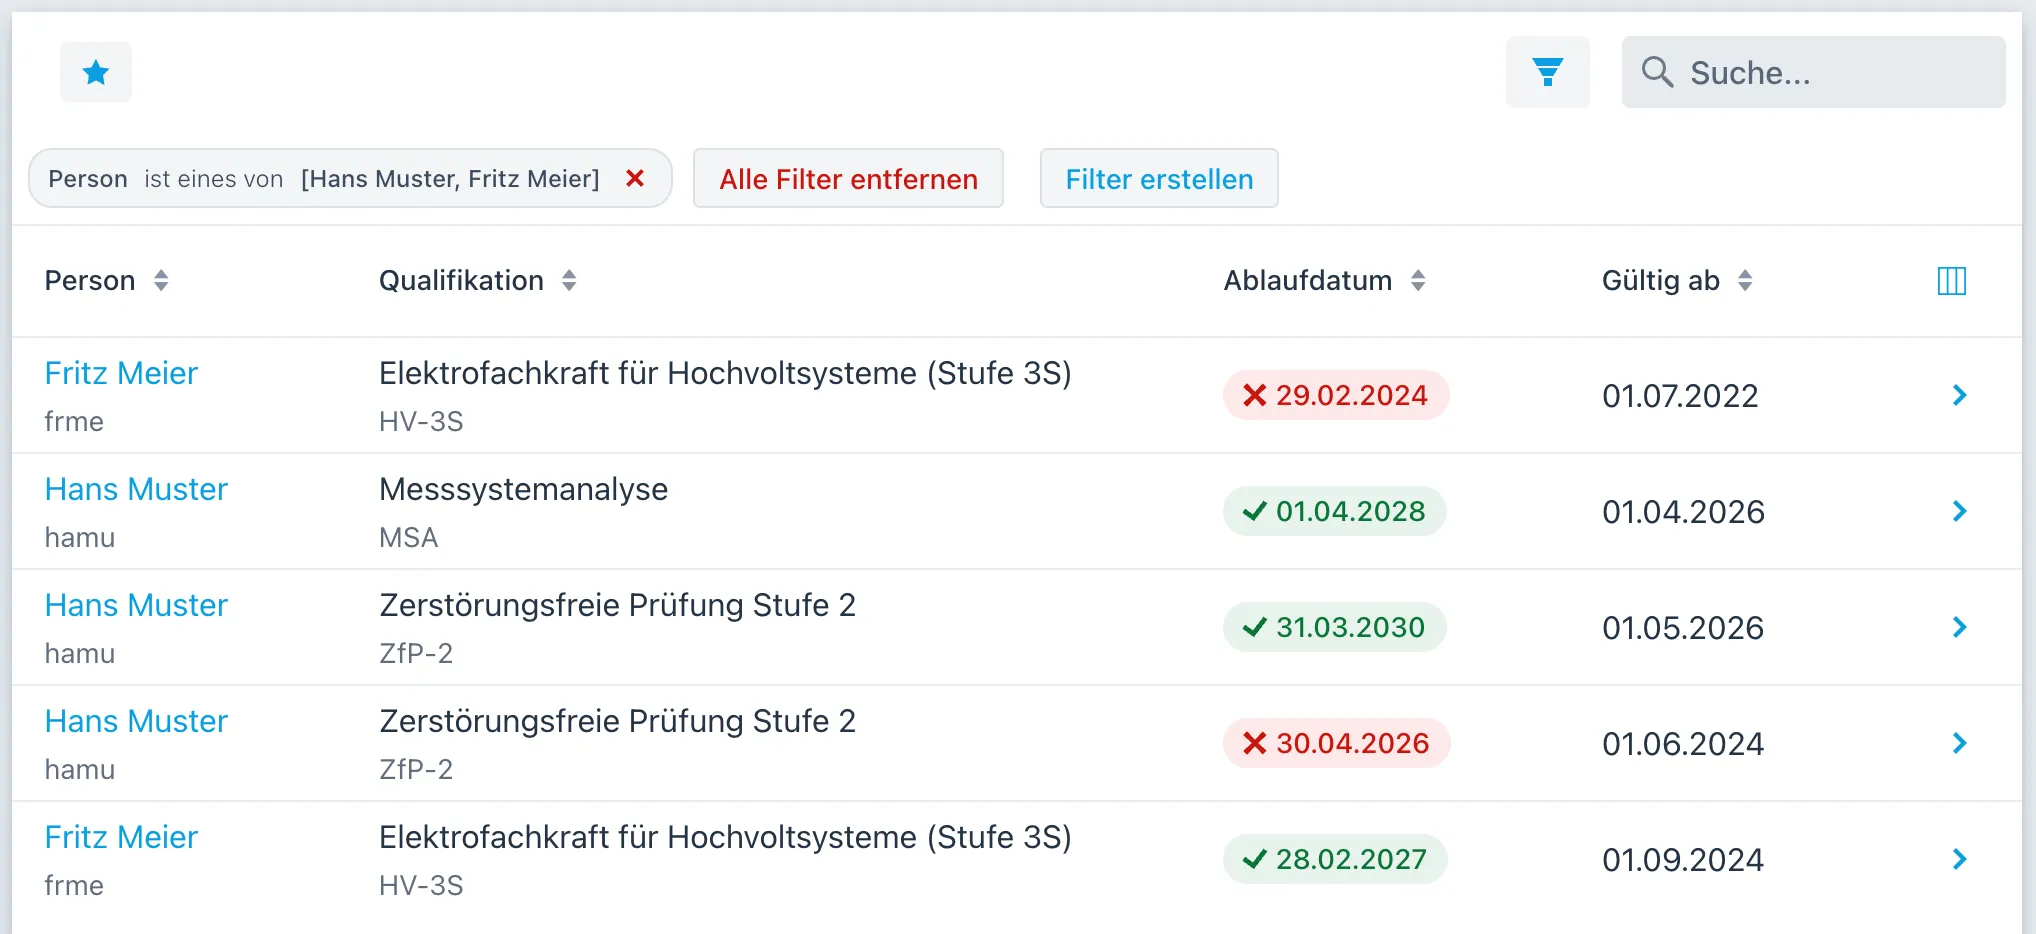The height and width of the screenshot is (934, 2036).
Task: Click the Messsystemanalyse qualification text
Action: (523, 489)
